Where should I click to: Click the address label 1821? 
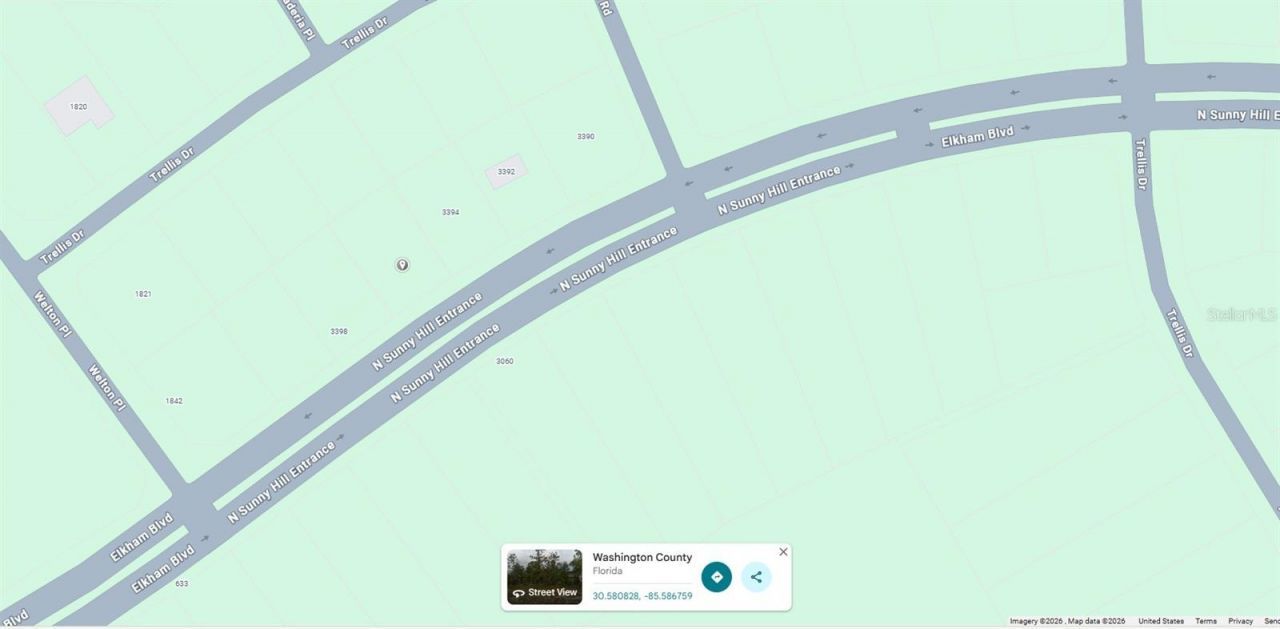point(143,294)
